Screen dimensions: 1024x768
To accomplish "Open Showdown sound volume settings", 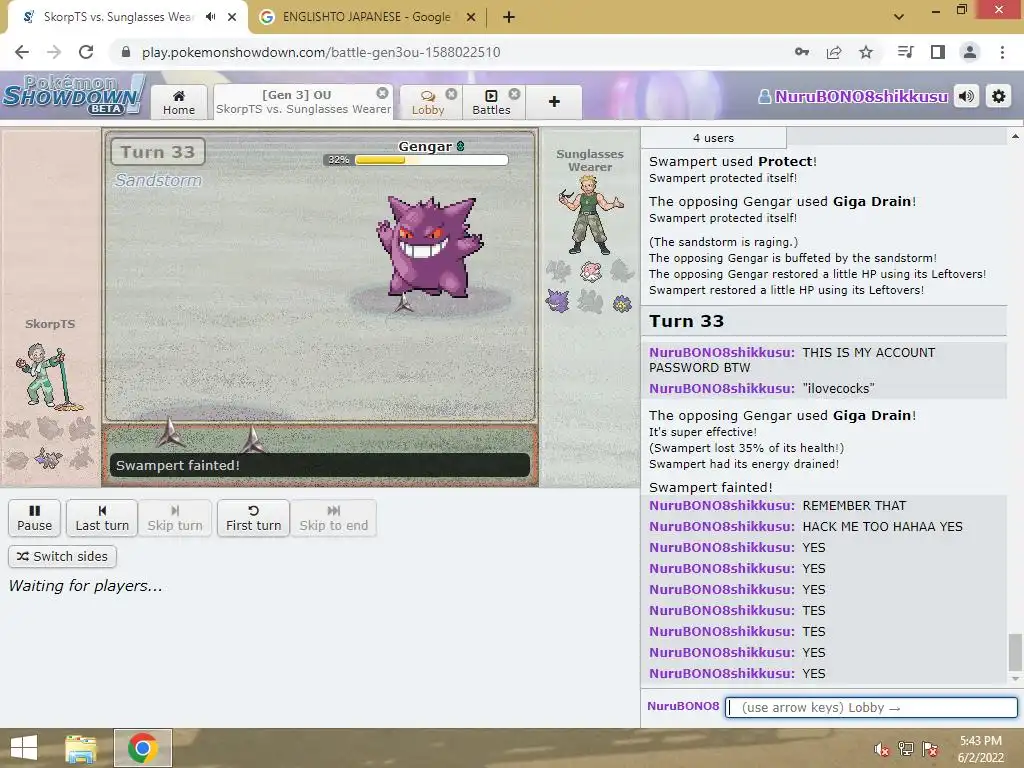I will pyautogui.click(x=967, y=97).
